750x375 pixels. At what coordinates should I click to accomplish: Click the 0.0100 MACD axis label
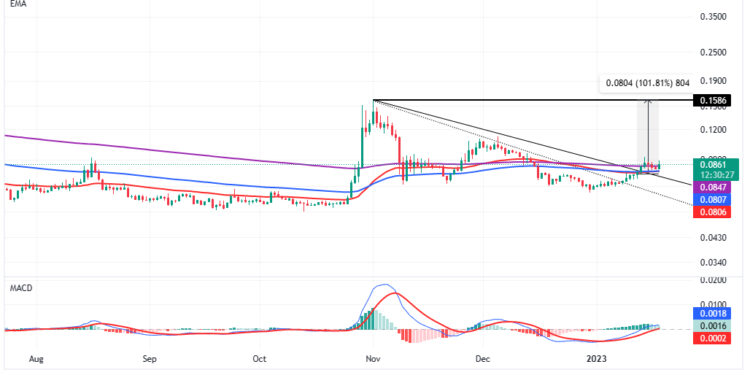point(713,304)
